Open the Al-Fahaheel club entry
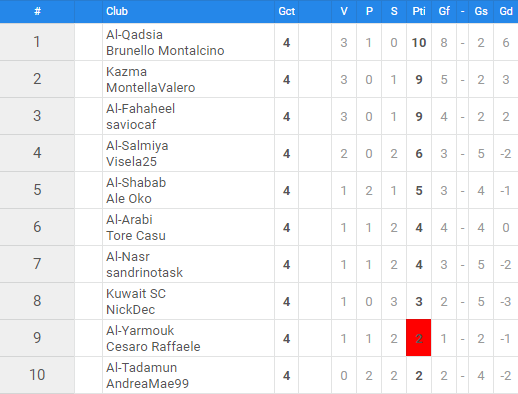 (140, 109)
